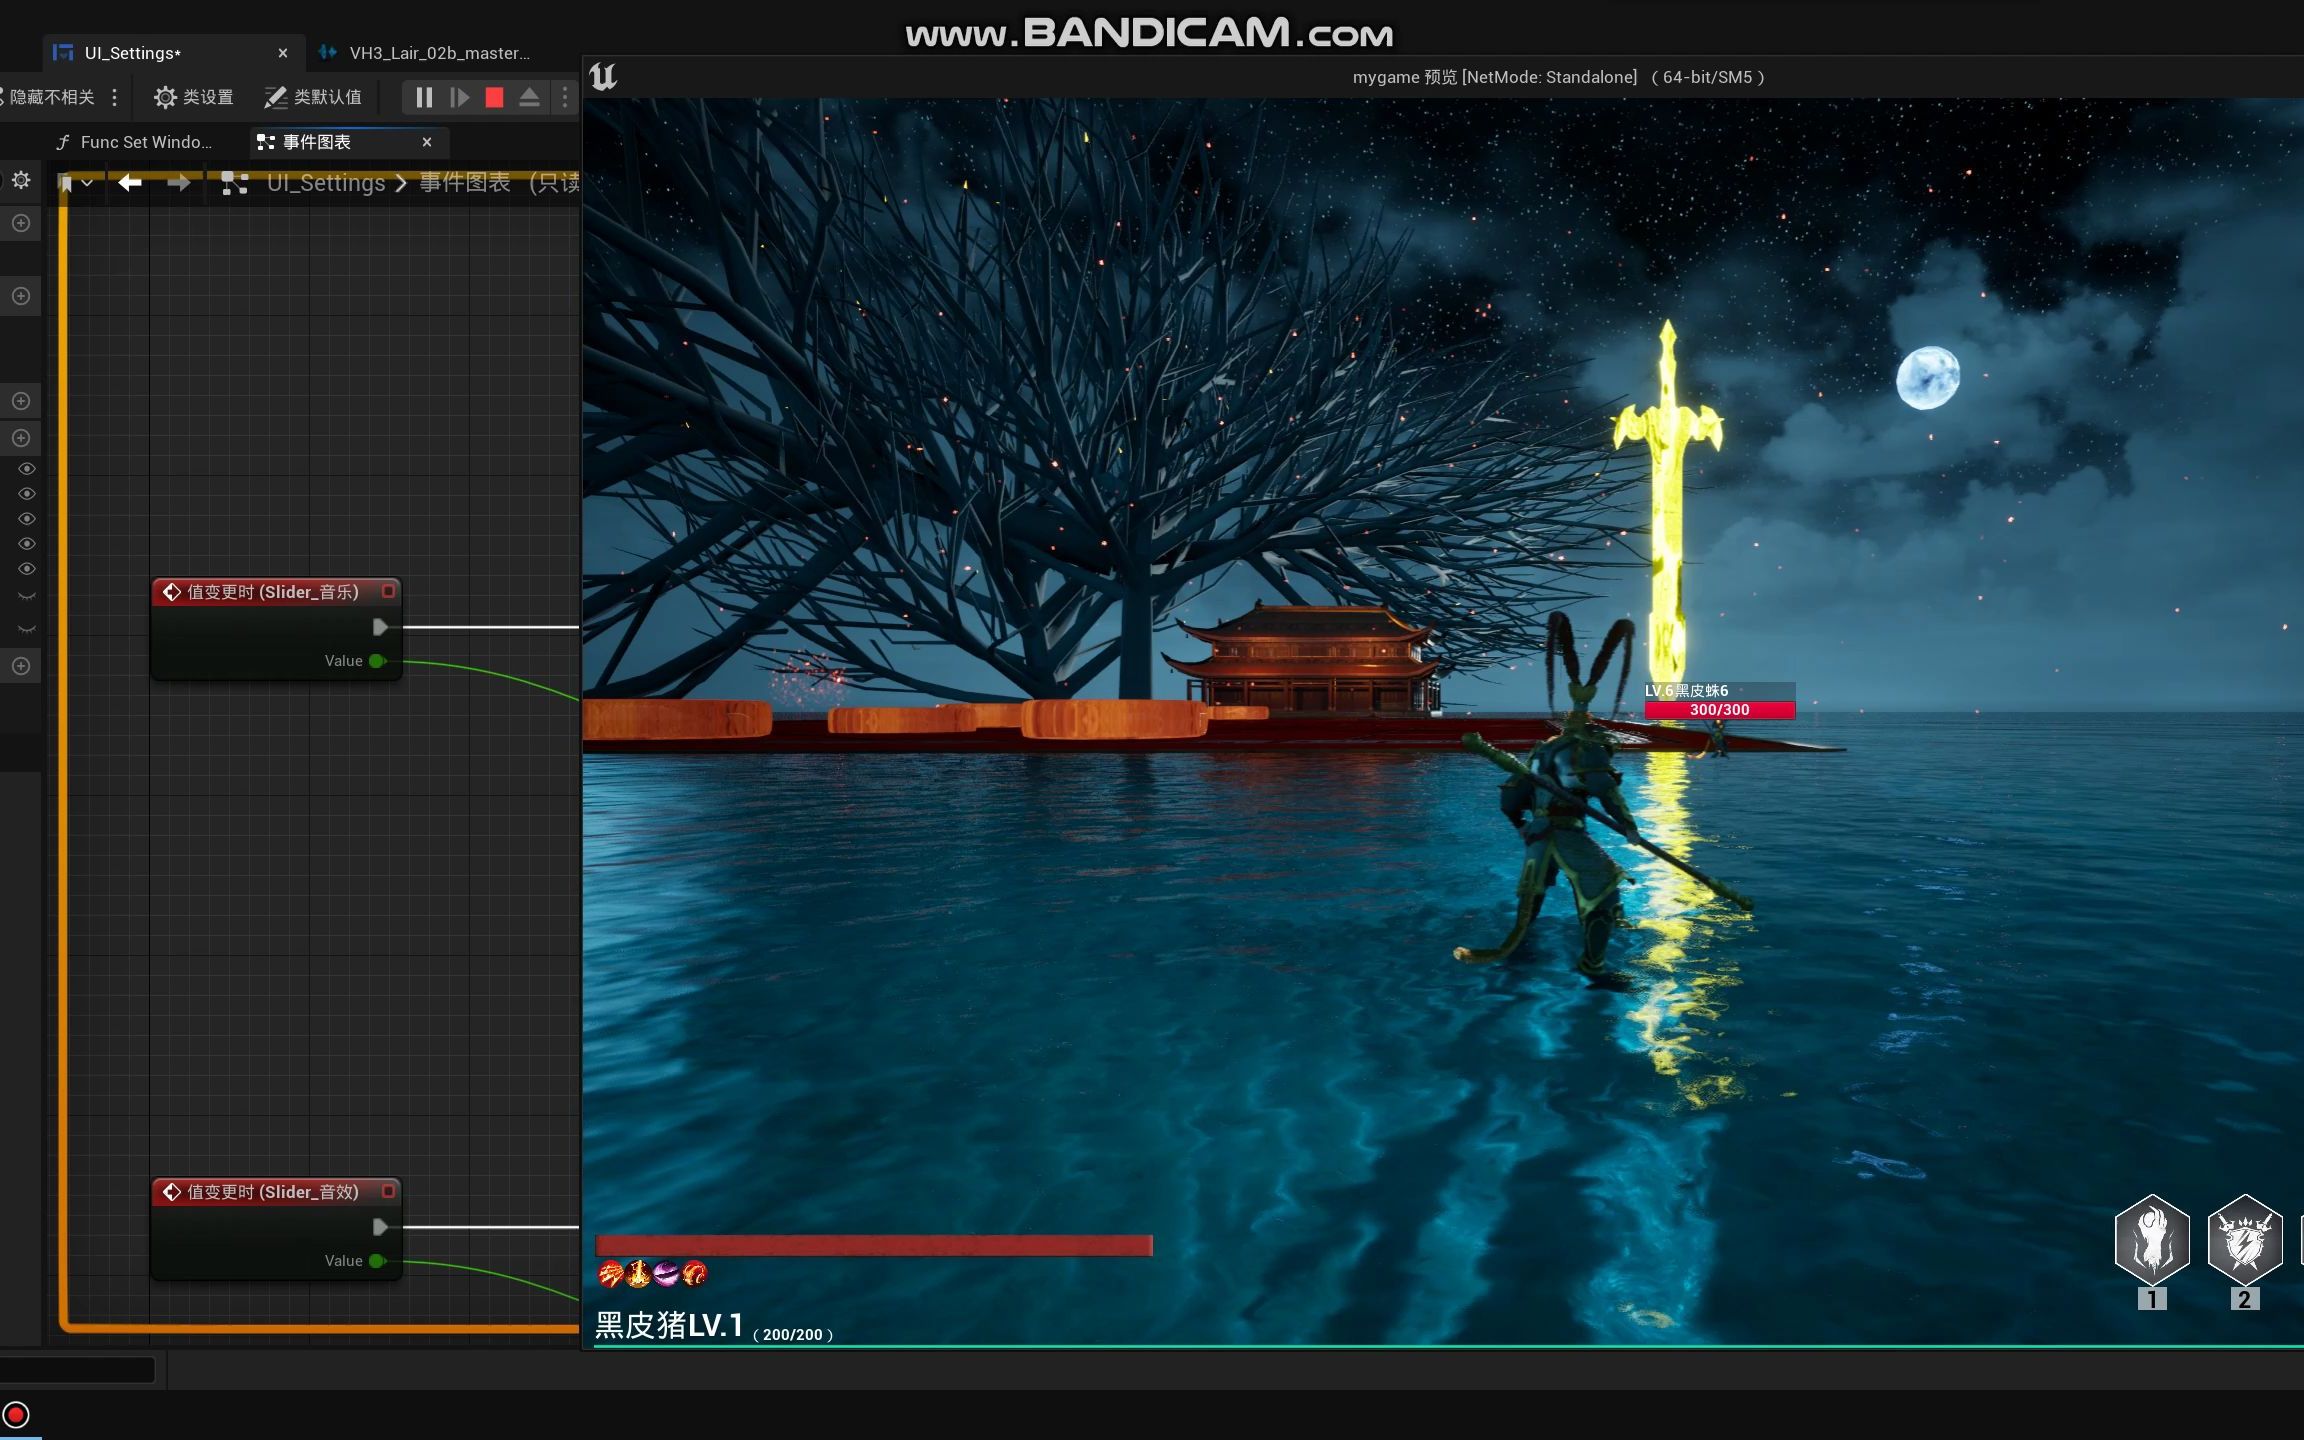Stop the play session with red square
Image resolution: width=2304 pixels, height=1440 pixels.
[x=494, y=97]
